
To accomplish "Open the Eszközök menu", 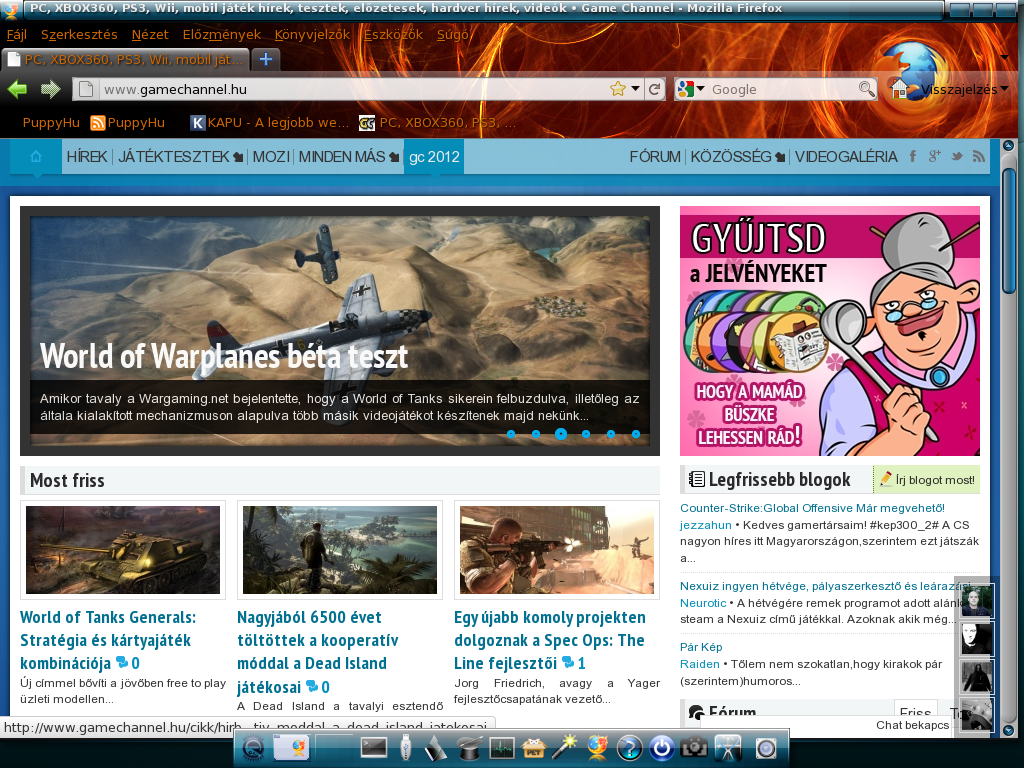I will 393,35.
